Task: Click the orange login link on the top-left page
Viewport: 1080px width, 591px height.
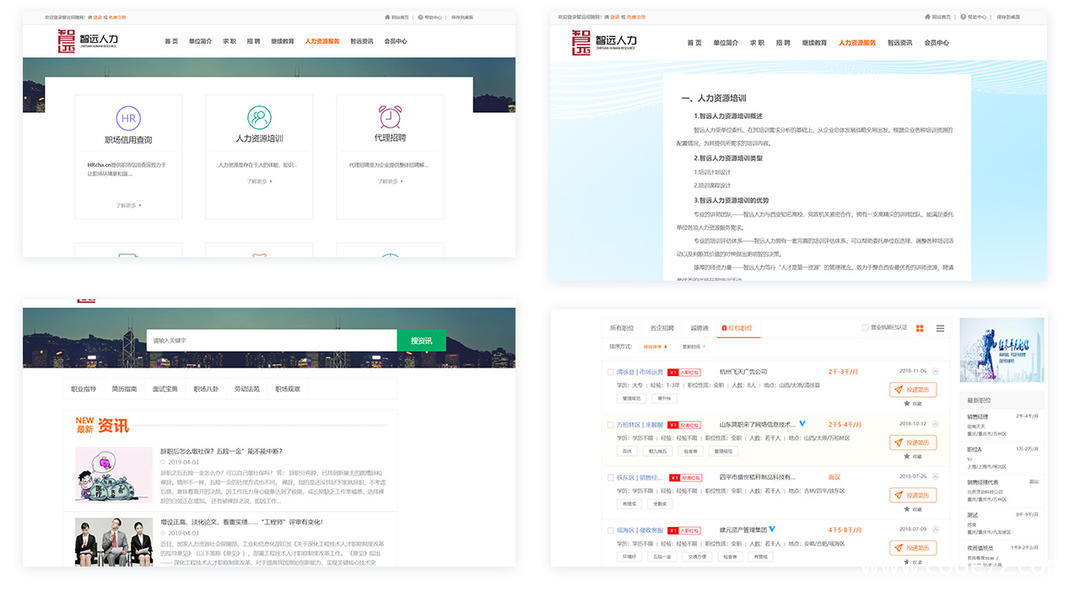Action: [96, 17]
